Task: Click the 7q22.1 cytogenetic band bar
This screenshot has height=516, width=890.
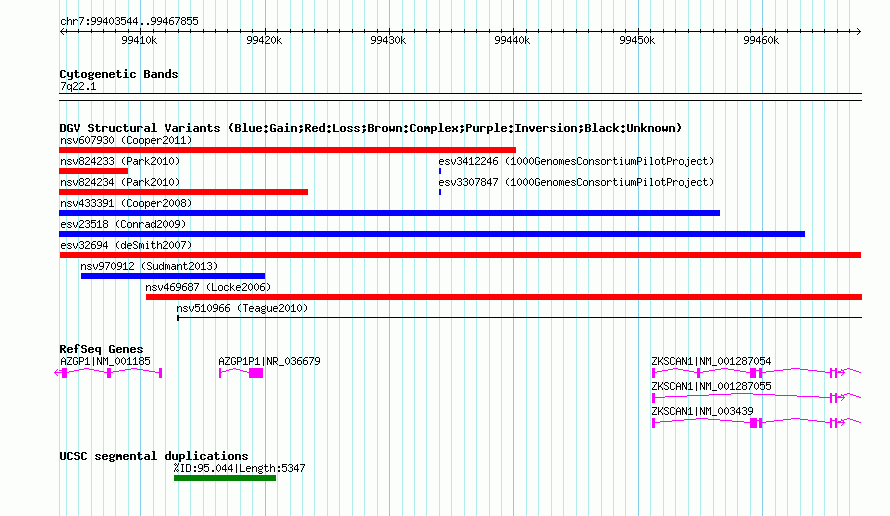Action: [460, 97]
